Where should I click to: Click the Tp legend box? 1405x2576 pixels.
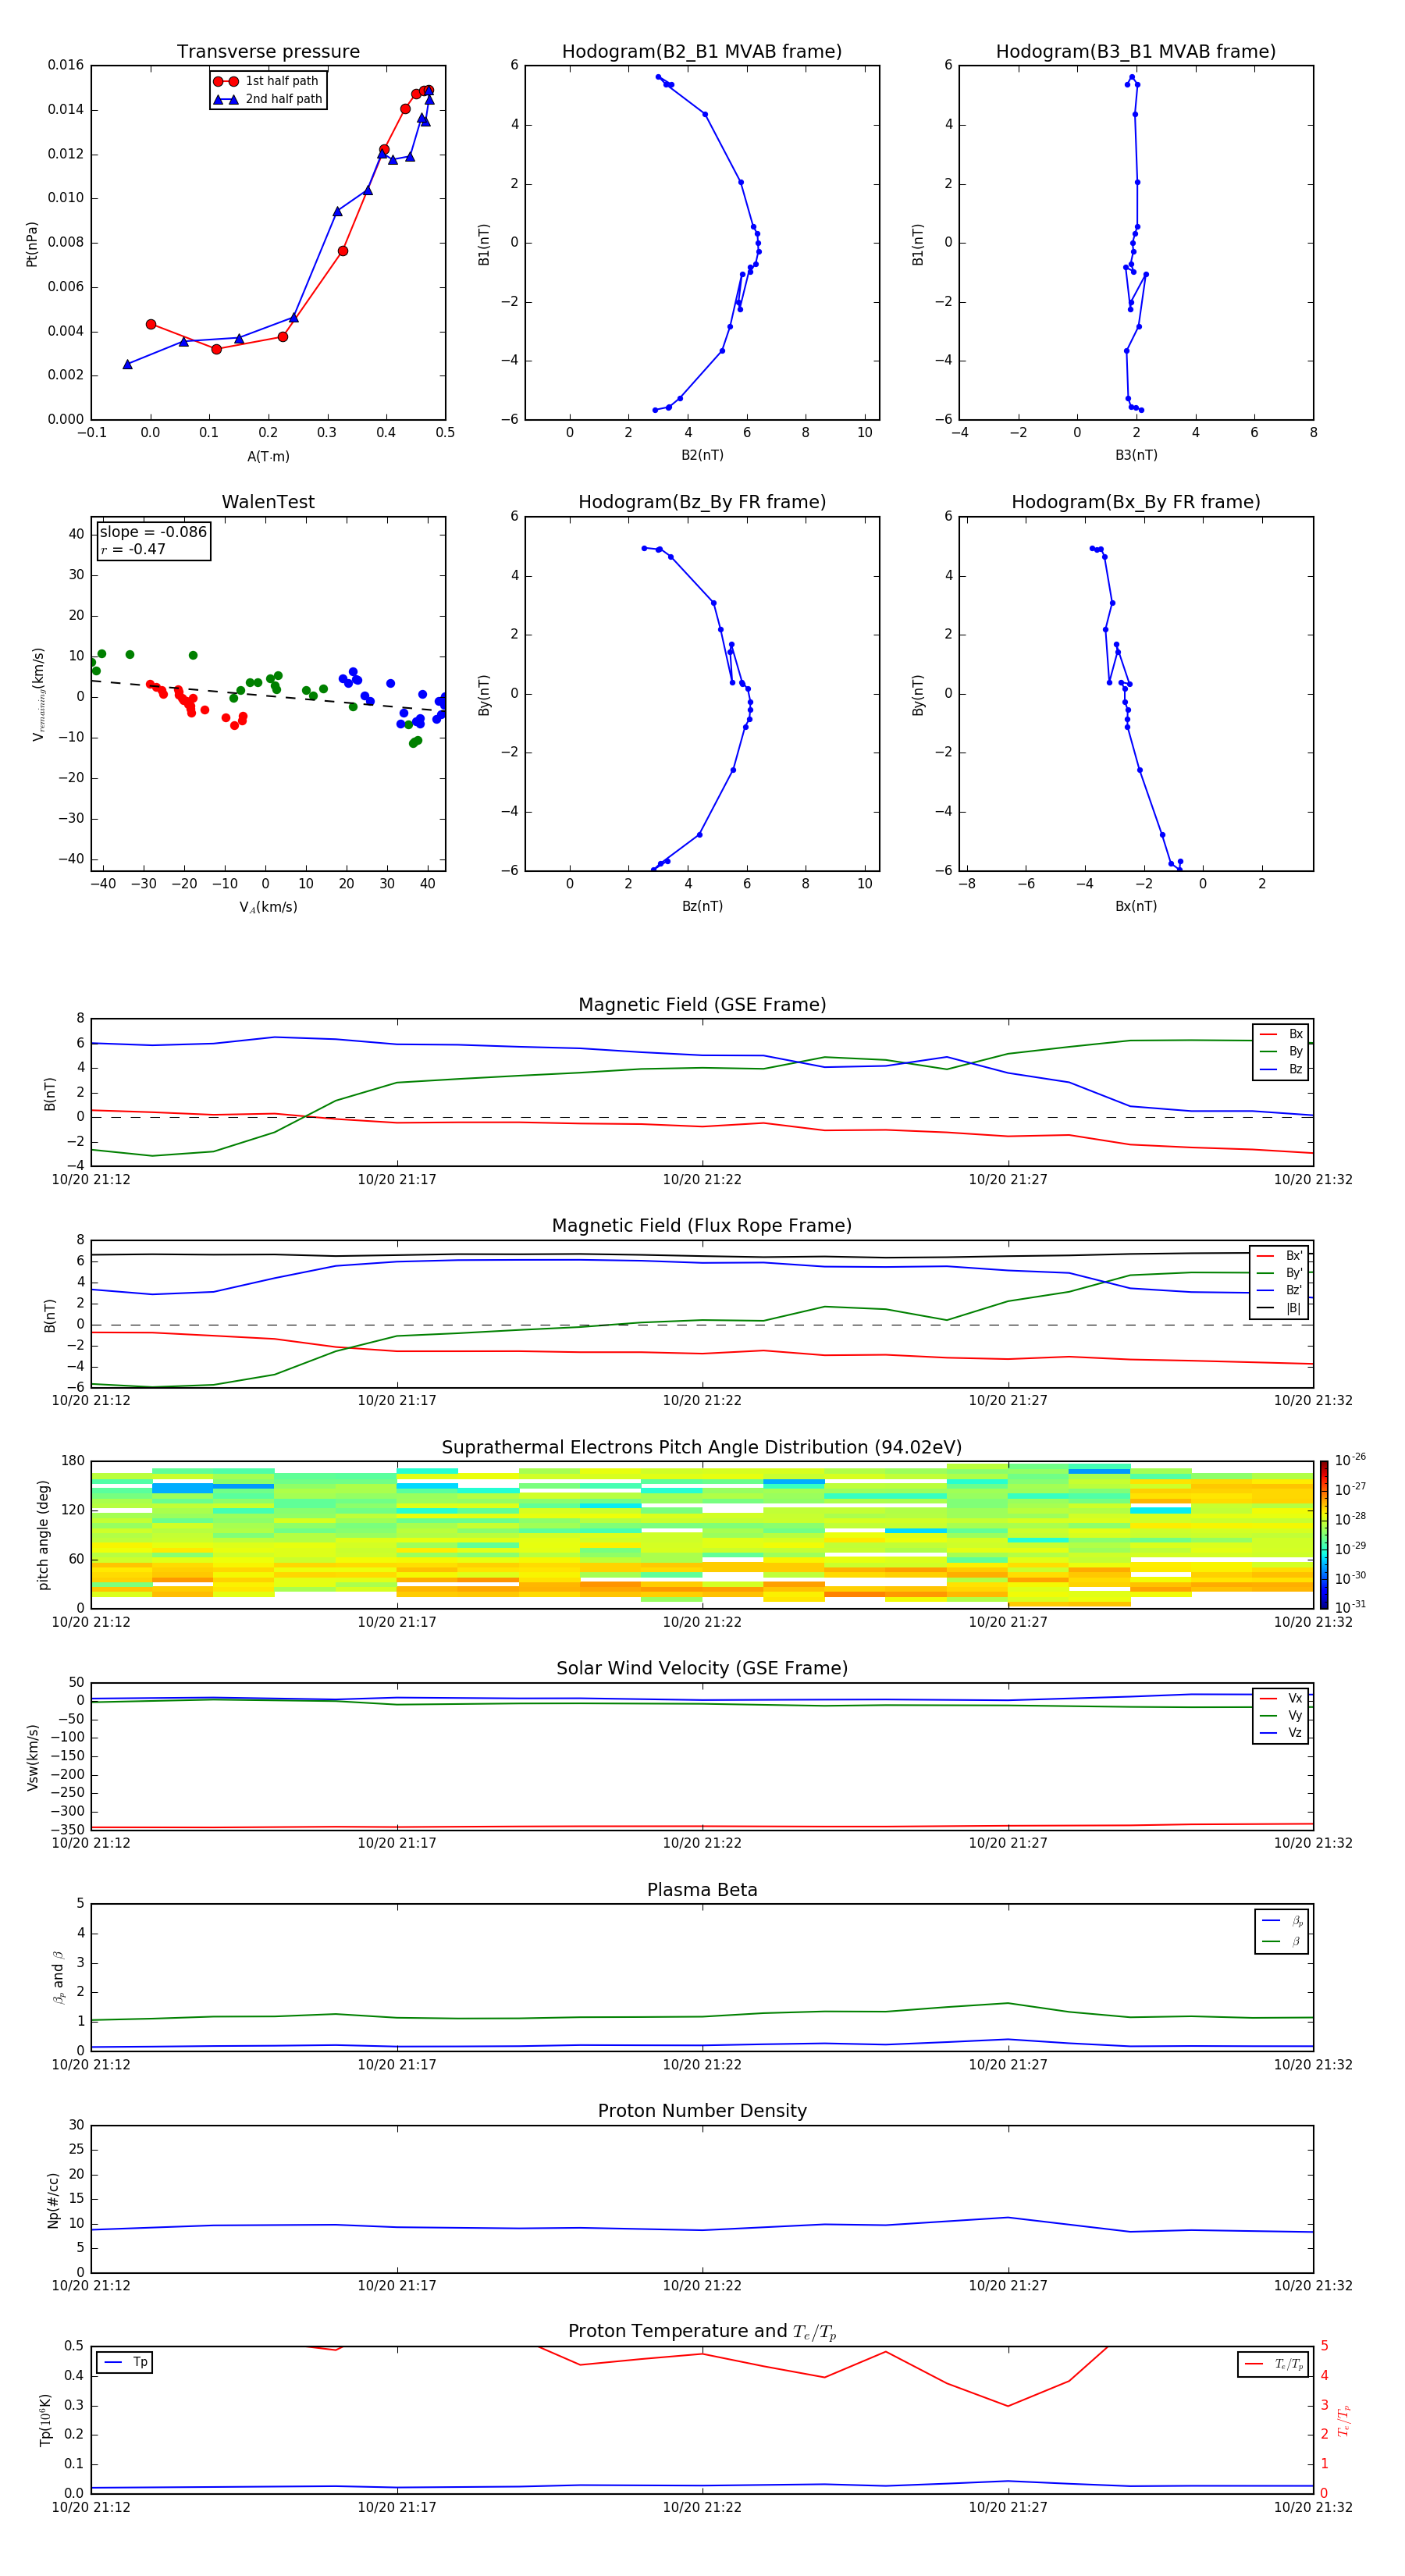(x=124, y=2362)
